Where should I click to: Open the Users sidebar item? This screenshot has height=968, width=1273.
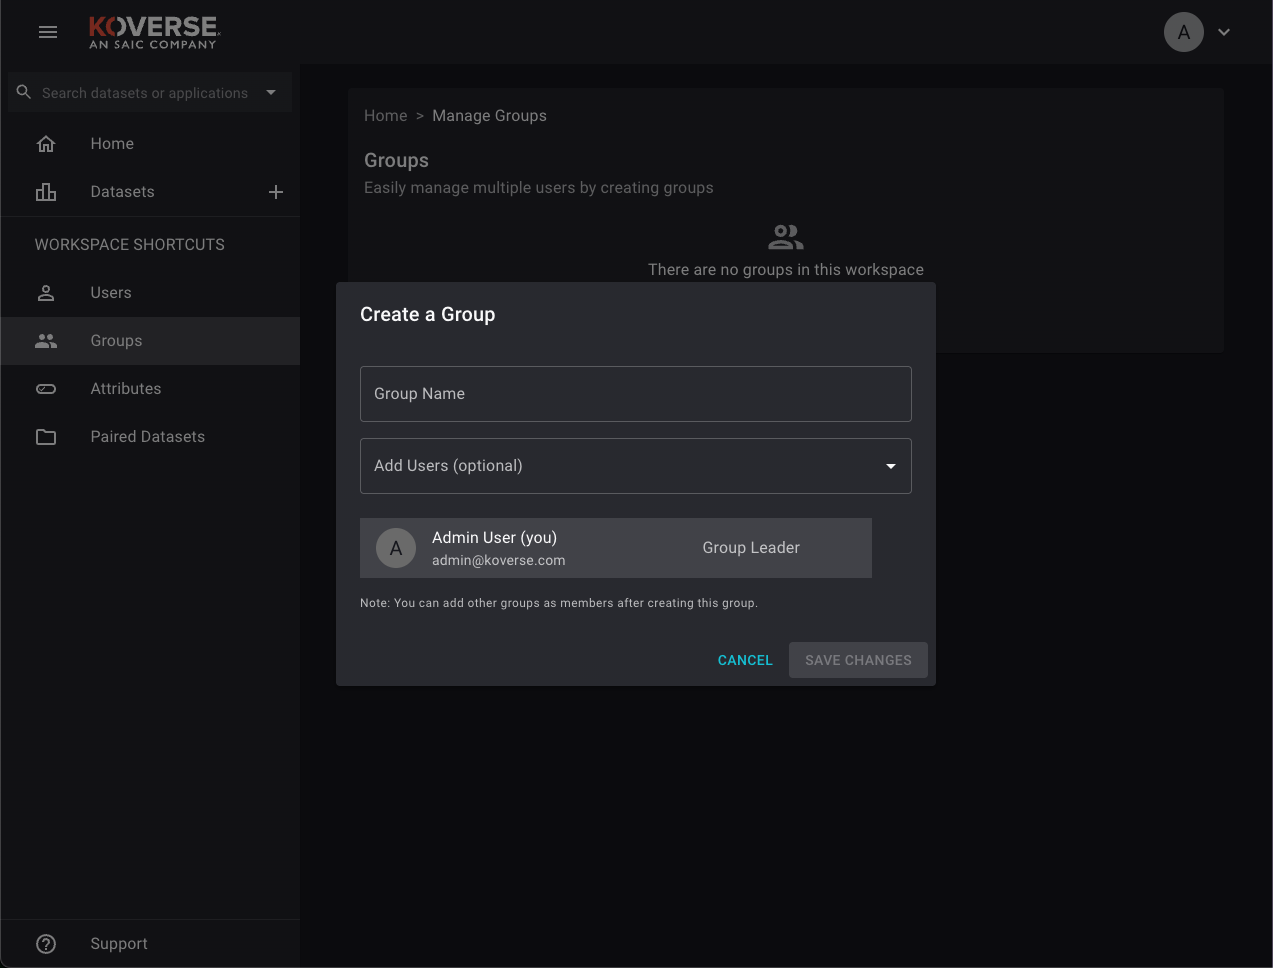coord(111,293)
